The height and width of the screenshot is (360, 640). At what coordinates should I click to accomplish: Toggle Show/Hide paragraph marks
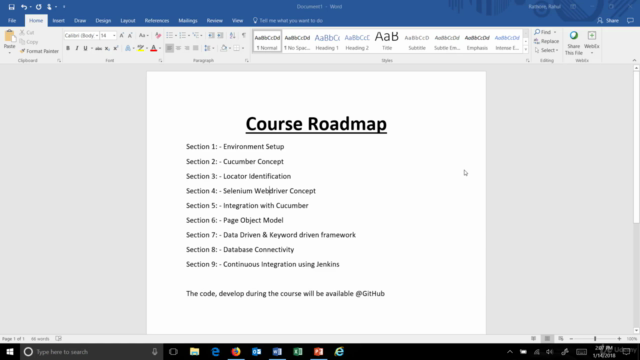pos(244,36)
